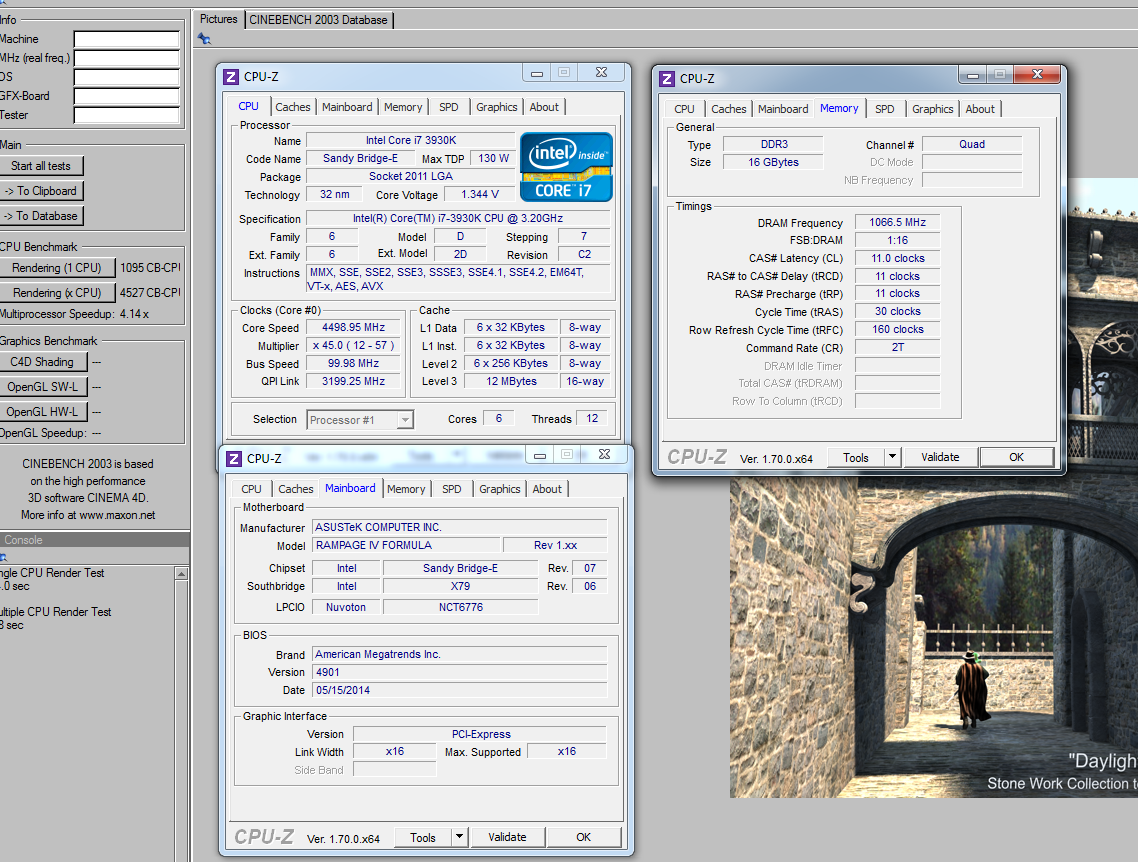Click the Core Speed value 4498.95 MHz

point(353,327)
